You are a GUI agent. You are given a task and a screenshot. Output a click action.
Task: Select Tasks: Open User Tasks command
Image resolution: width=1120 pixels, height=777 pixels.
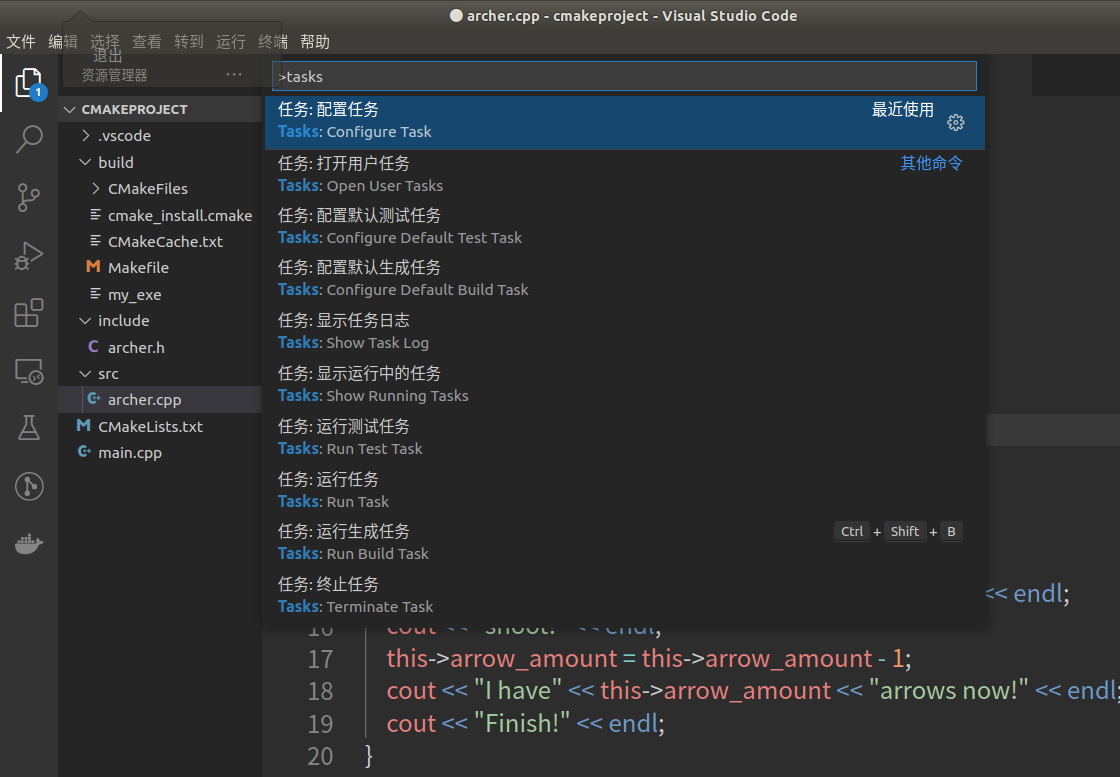click(x=624, y=176)
